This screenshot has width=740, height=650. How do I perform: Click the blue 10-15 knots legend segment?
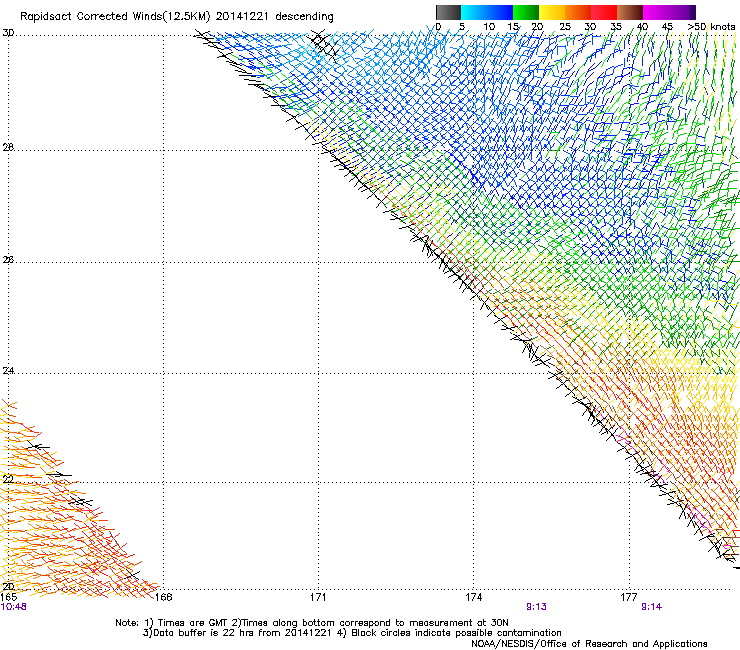click(x=500, y=12)
